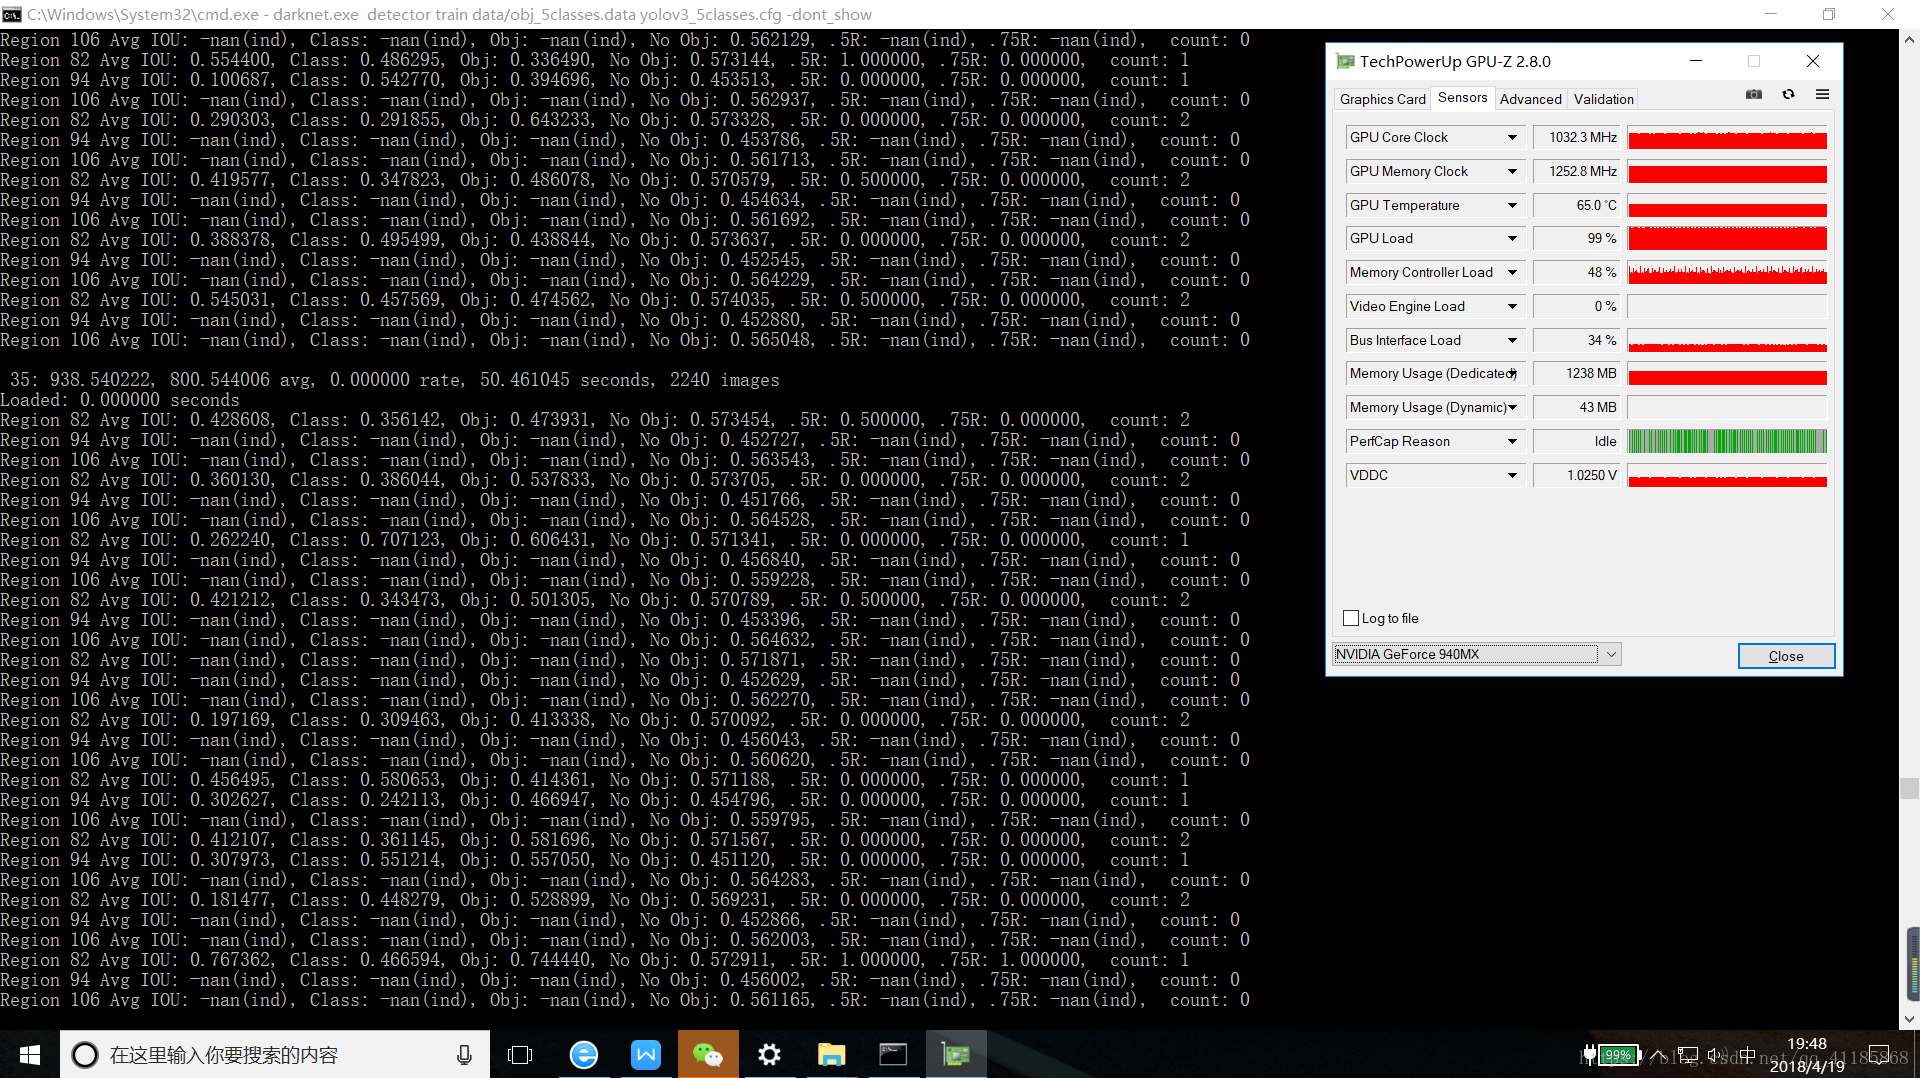Click the Cortana circle icon
The image size is (1920, 1078).
[85, 1055]
